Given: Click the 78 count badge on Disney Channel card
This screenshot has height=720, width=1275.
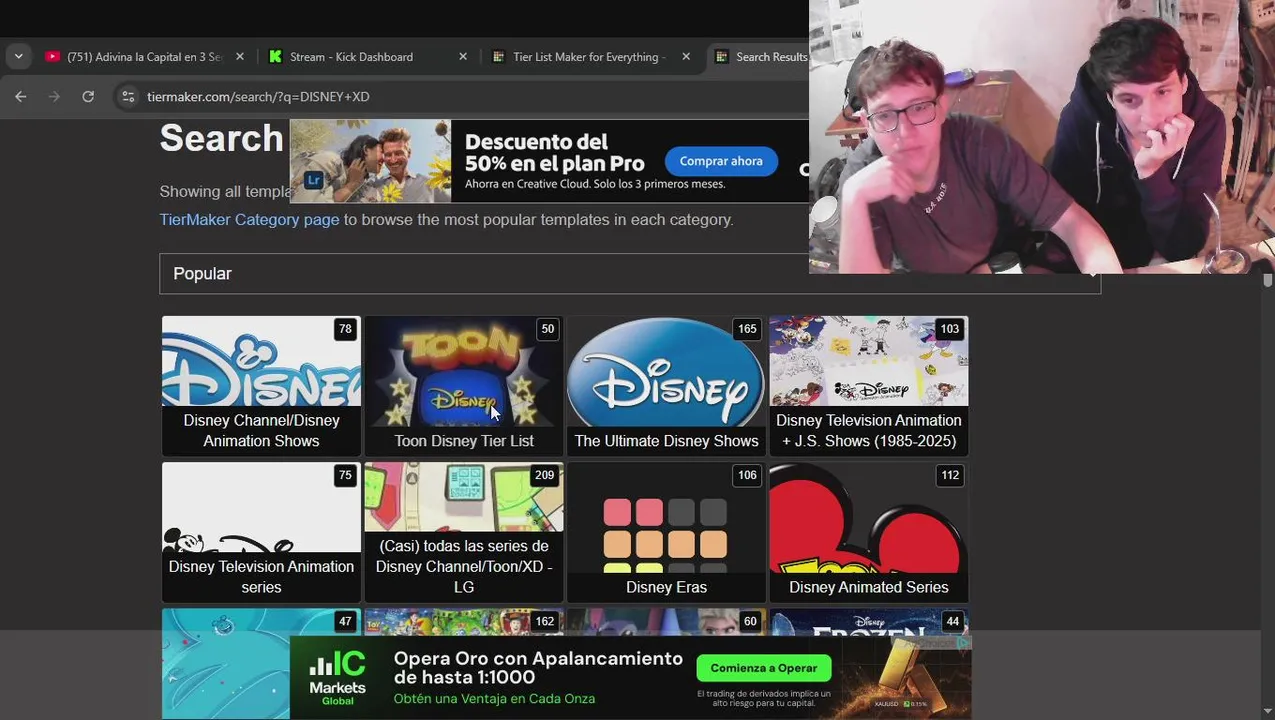Looking at the screenshot, I should [345, 329].
